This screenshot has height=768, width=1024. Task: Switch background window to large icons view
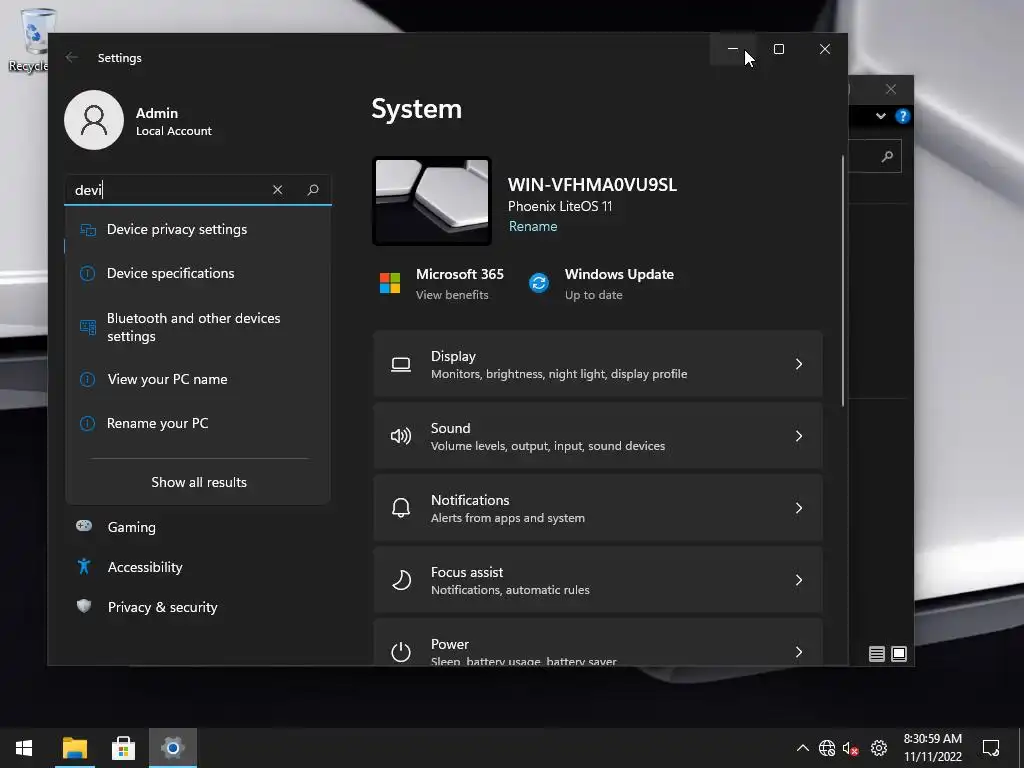click(899, 654)
